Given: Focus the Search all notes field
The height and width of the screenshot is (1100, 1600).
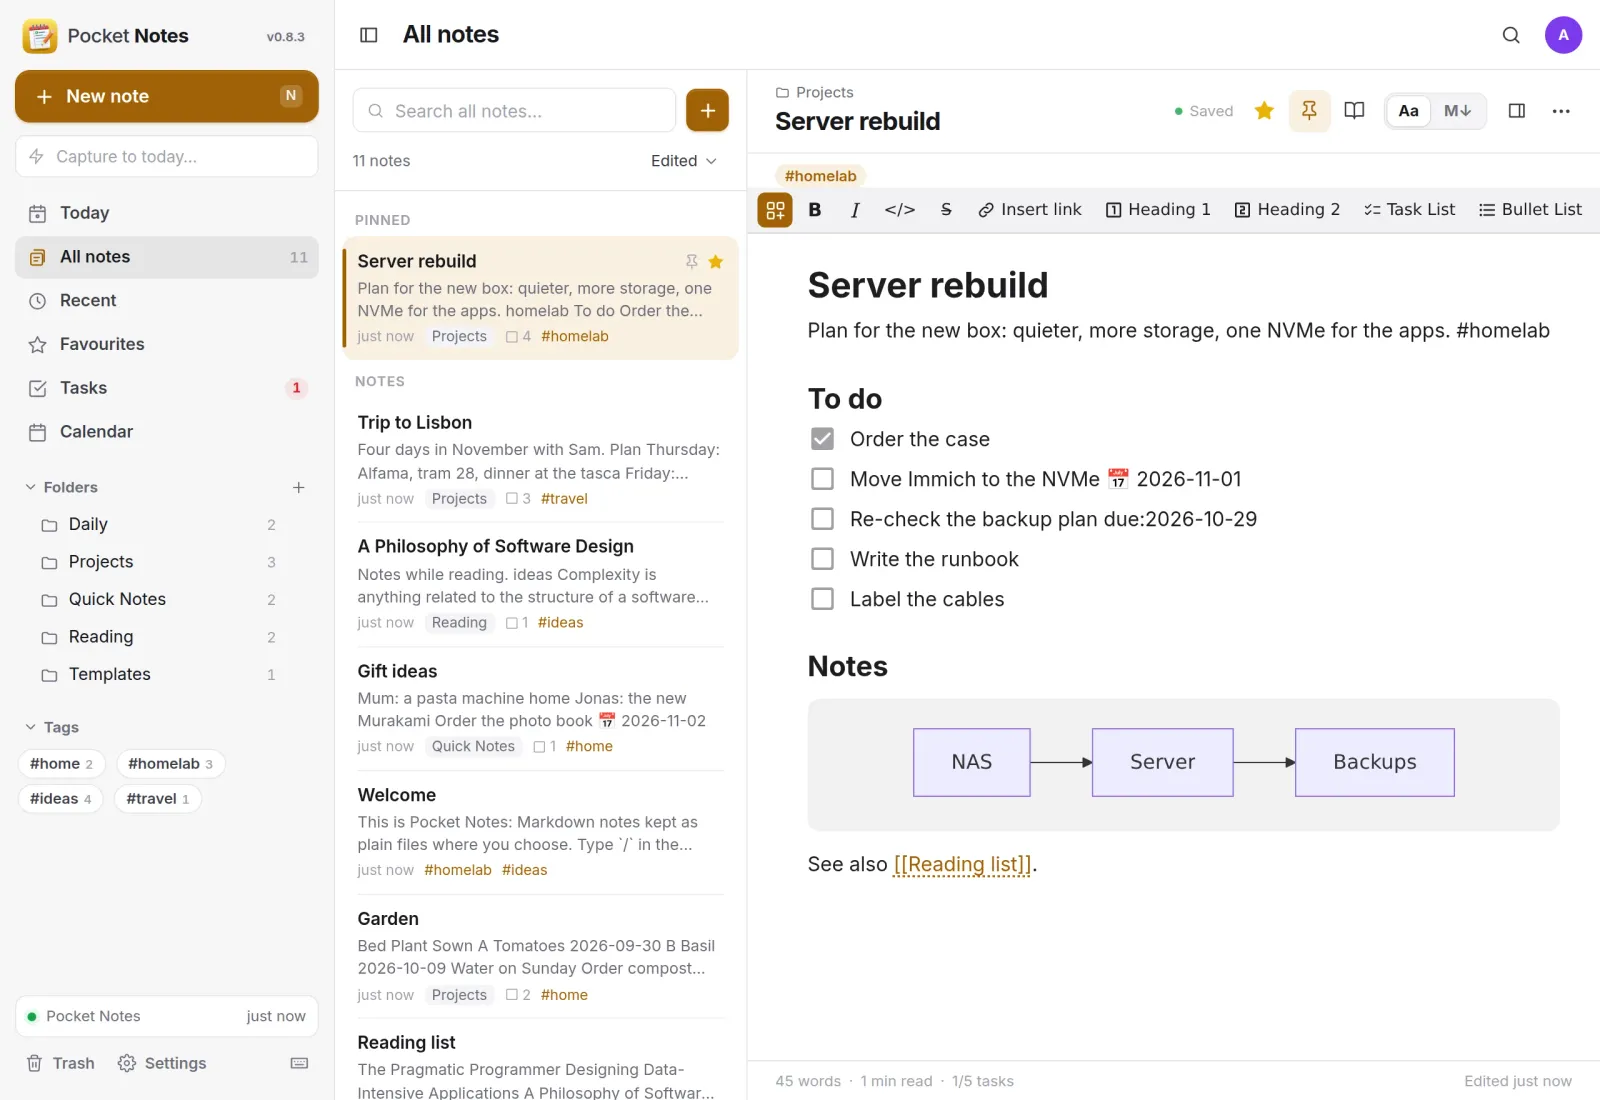Looking at the screenshot, I should (515, 110).
